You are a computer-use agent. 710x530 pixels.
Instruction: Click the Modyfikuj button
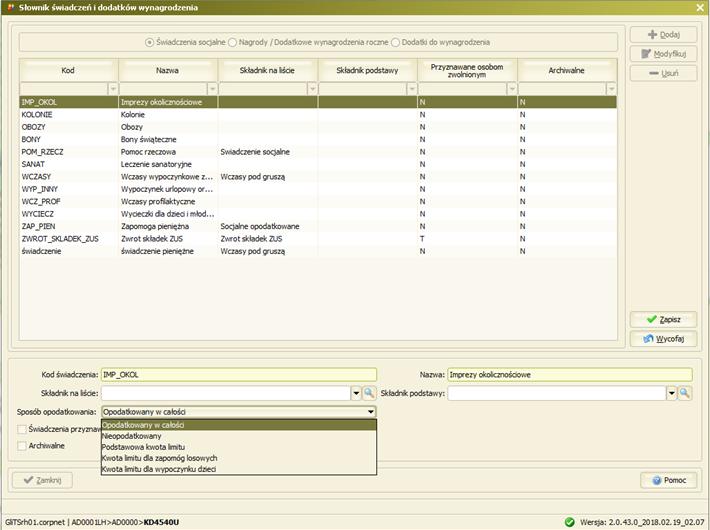663,54
